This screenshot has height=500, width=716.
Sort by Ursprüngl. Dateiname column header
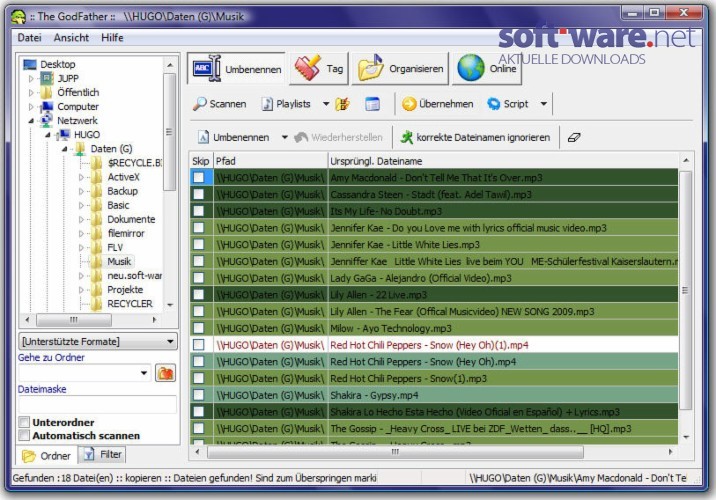click(503, 161)
